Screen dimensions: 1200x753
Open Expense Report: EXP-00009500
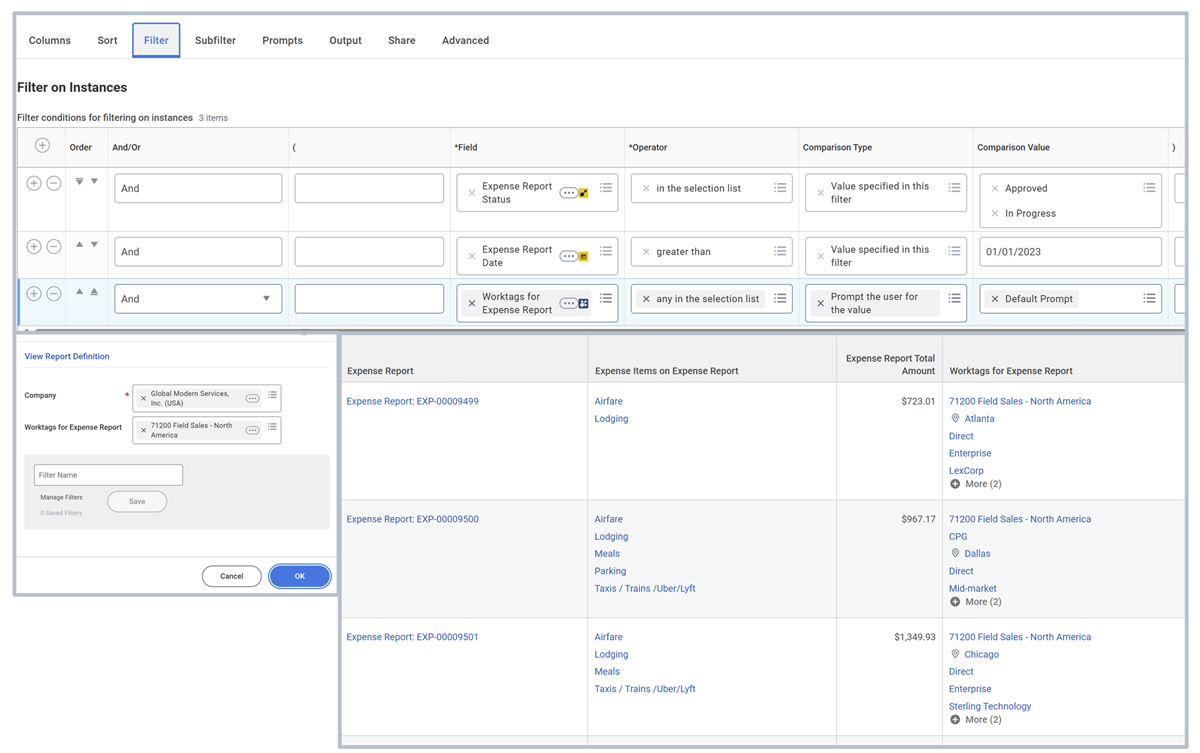click(x=412, y=519)
